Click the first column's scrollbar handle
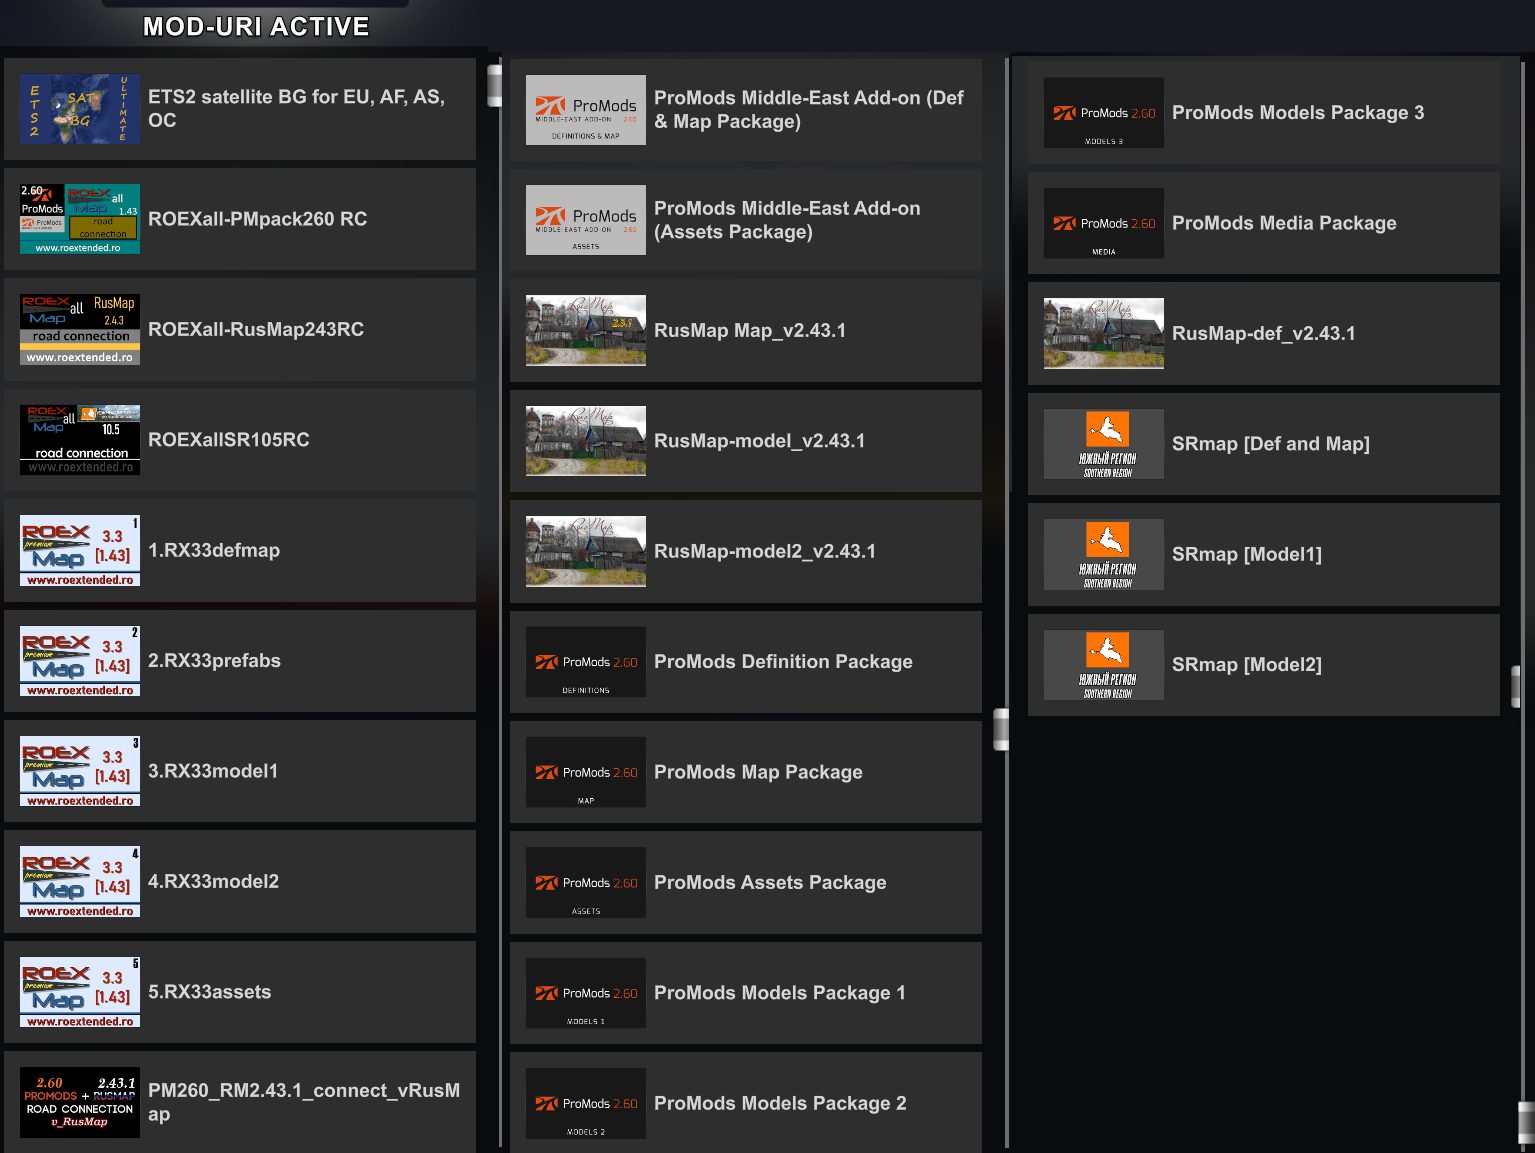The width and height of the screenshot is (1535, 1153). (x=494, y=86)
